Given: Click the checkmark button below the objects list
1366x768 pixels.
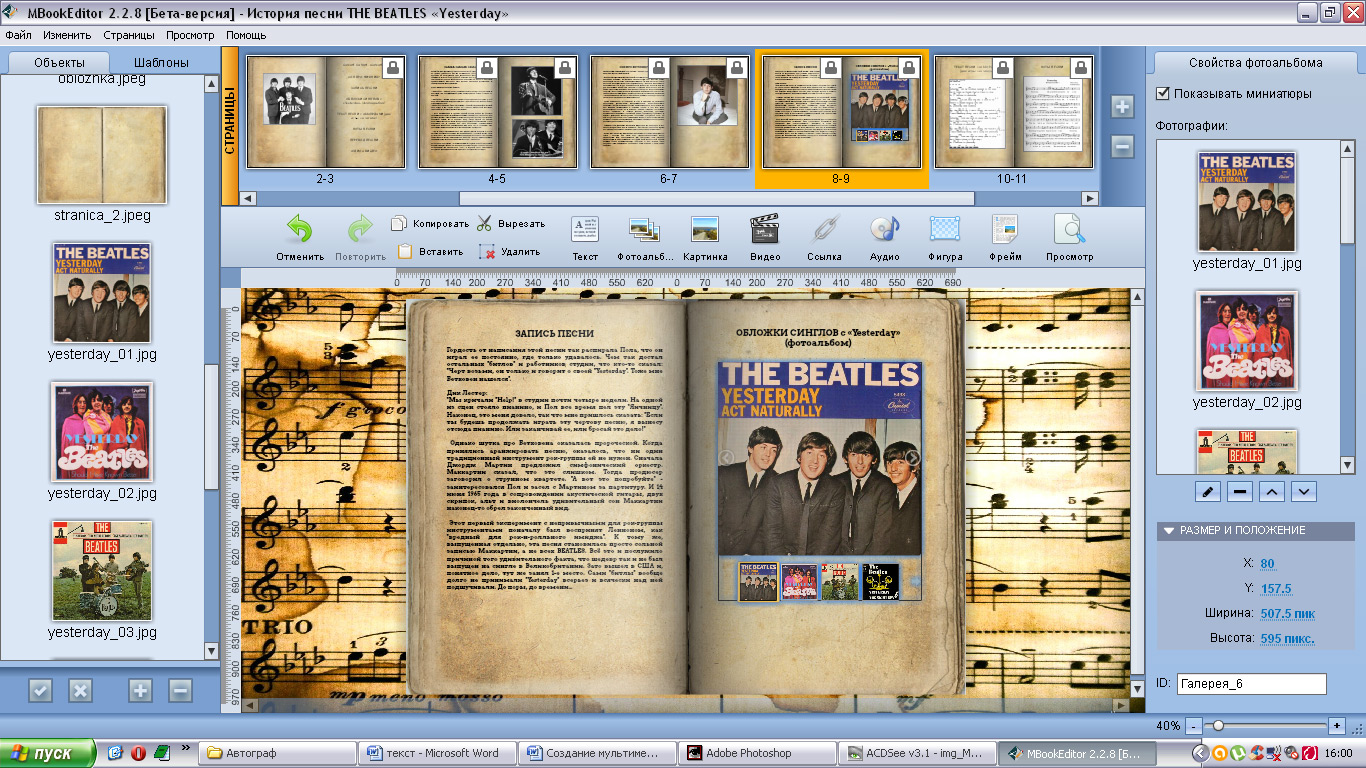Looking at the screenshot, I should pyautogui.click(x=40, y=690).
